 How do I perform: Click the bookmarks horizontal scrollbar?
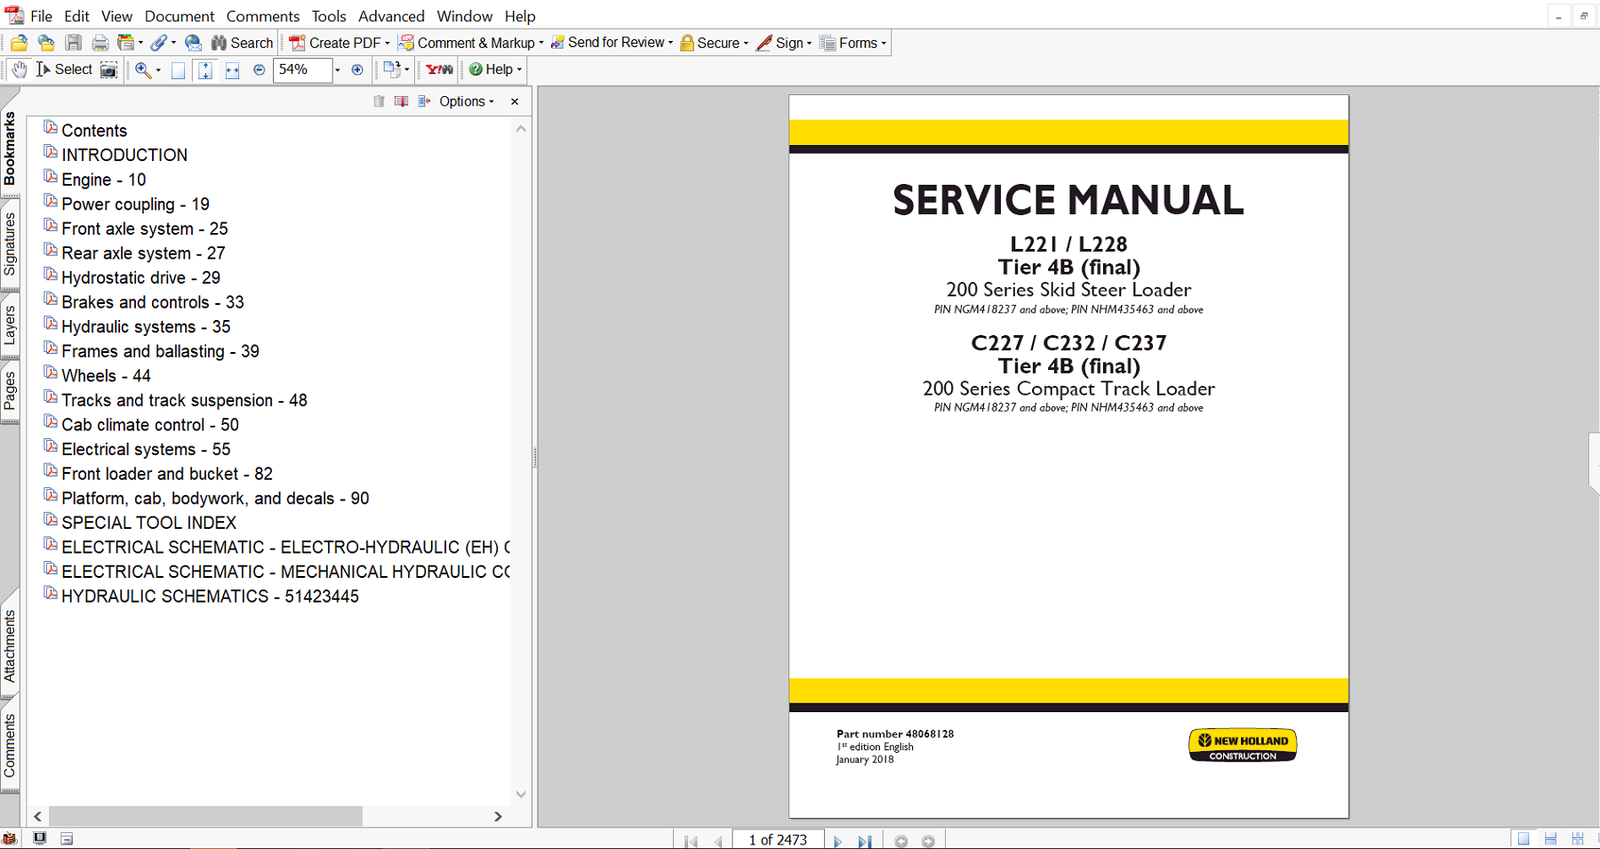click(x=205, y=816)
